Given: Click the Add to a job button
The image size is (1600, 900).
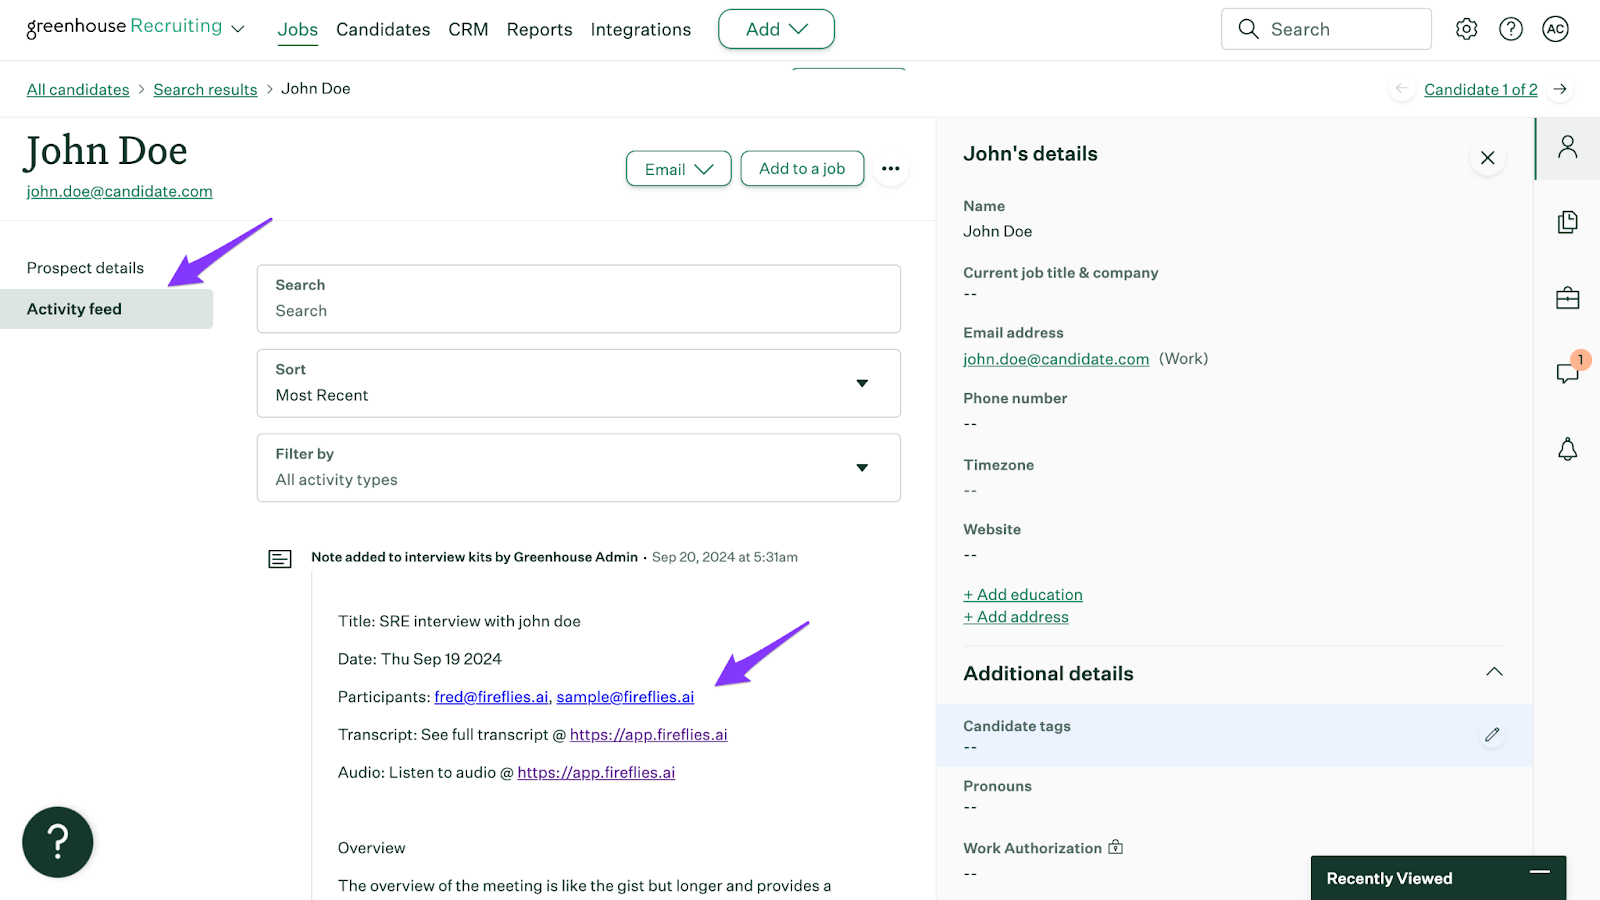Looking at the screenshot, I should coord(801,169).
